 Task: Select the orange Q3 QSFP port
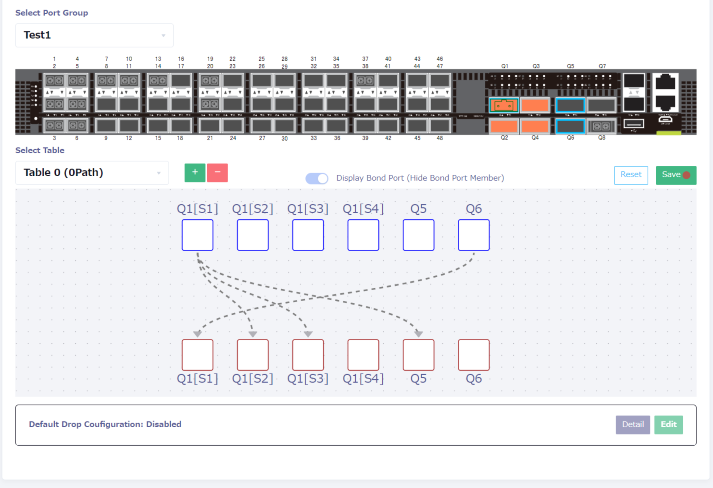click(x=535, y=106)
